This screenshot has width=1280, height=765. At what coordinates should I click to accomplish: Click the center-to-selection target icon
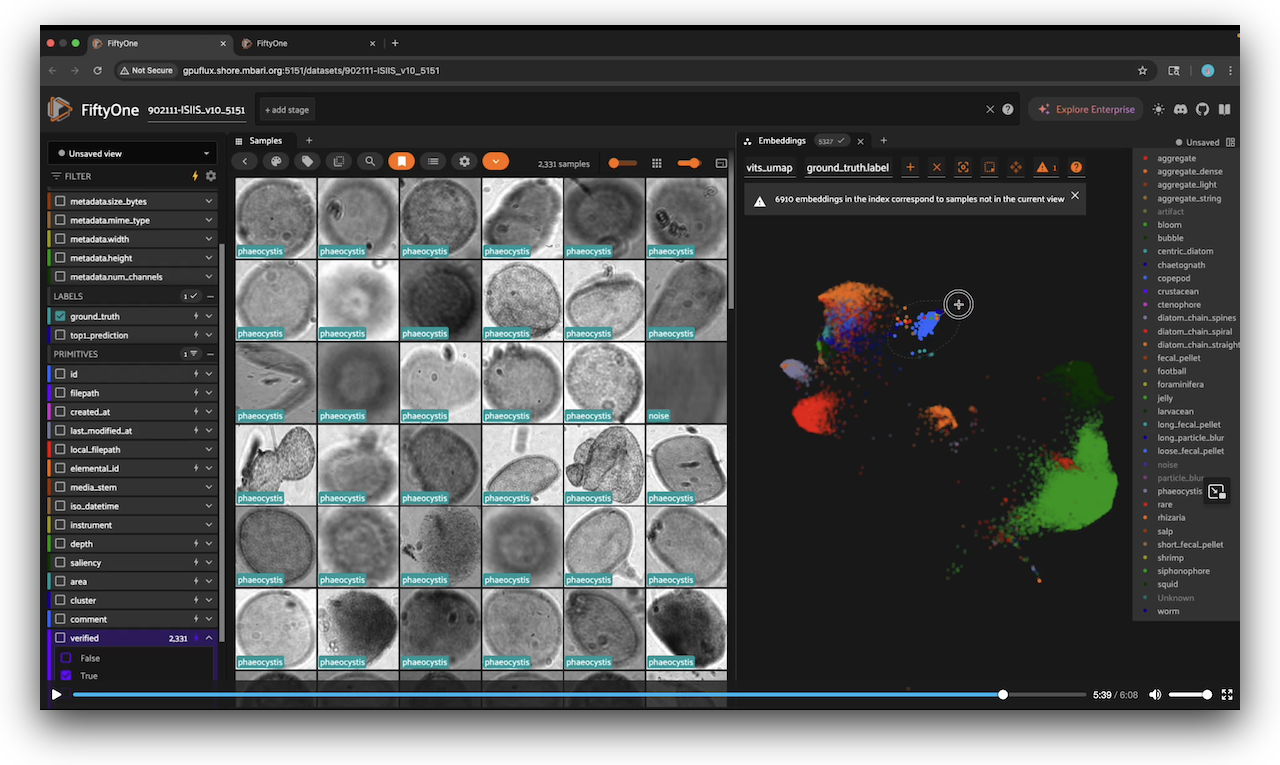click(x=963, y=167)
